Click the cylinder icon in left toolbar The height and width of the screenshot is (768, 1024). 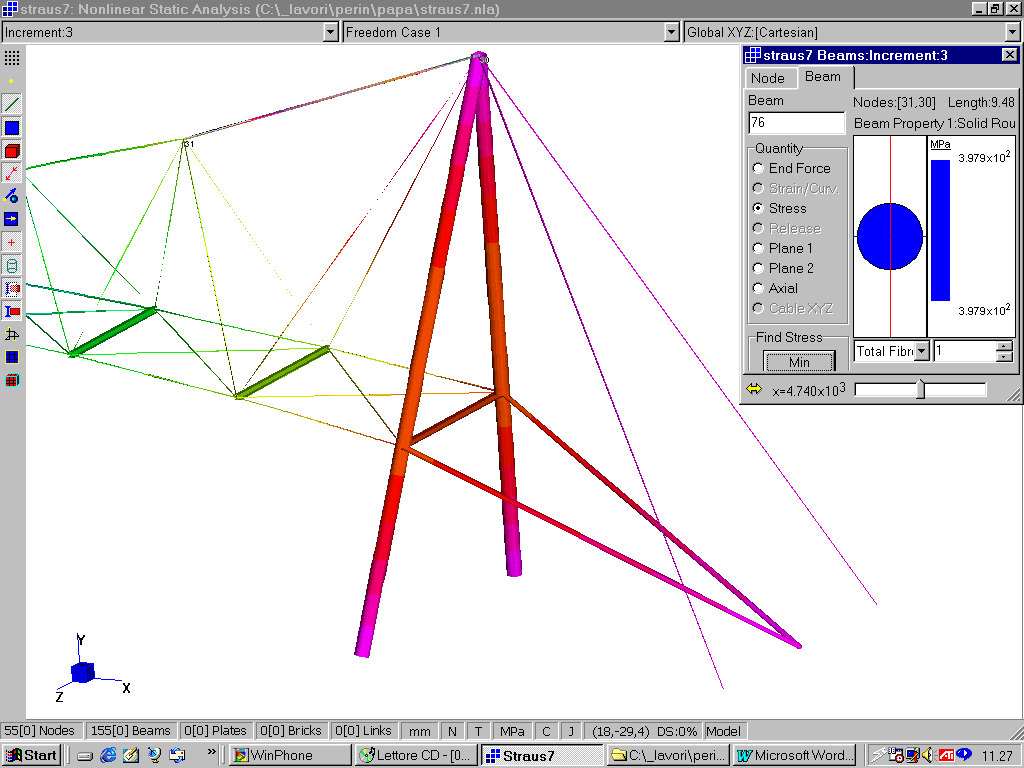tap(12, 266)
